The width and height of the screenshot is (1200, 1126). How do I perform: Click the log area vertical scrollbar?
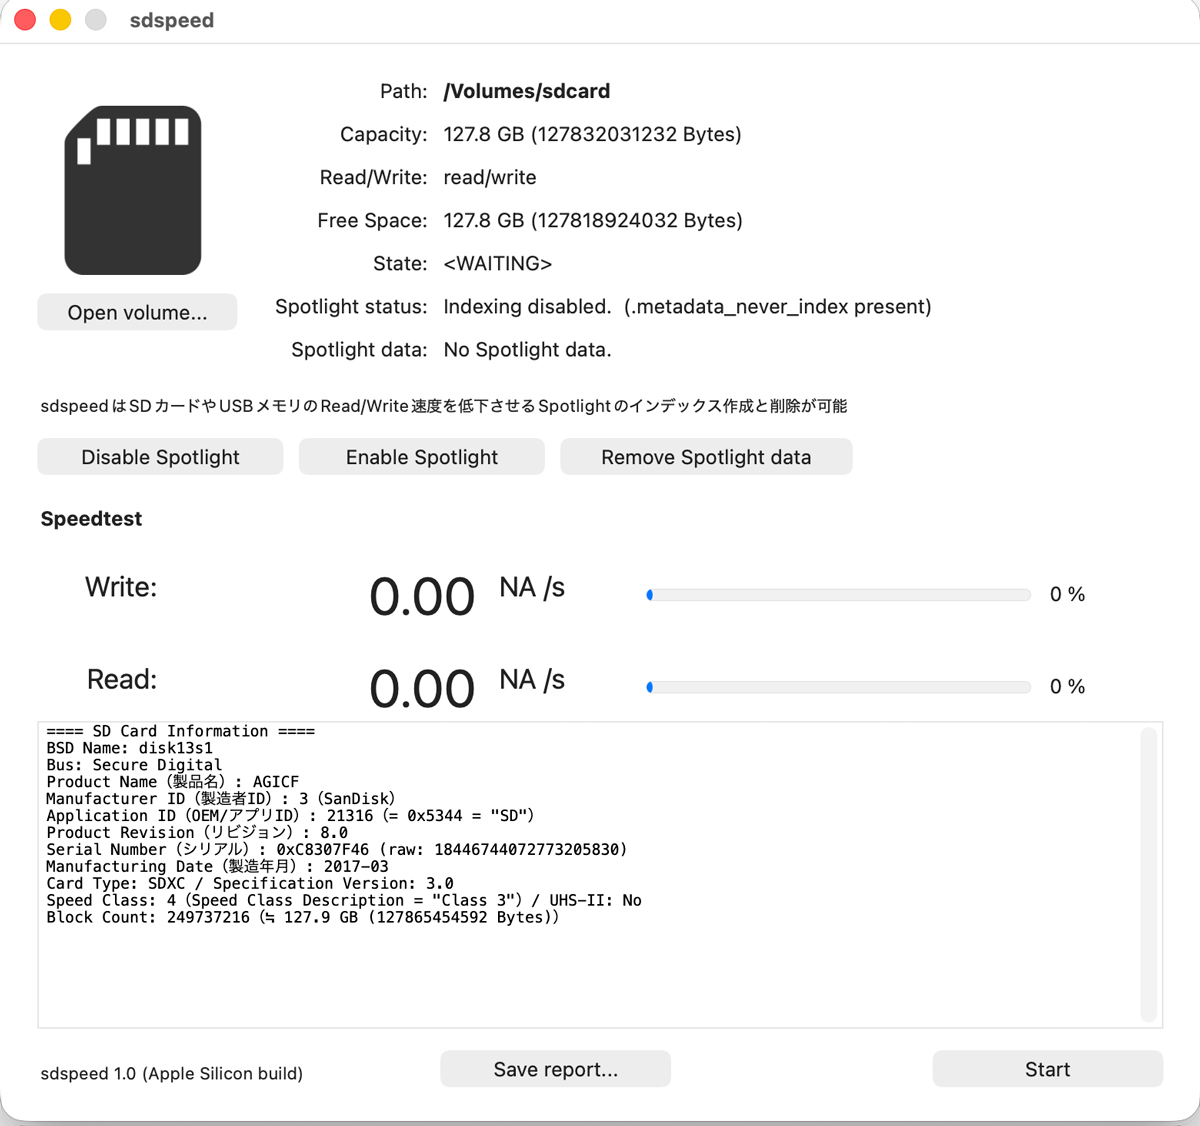click(1148, 874)
